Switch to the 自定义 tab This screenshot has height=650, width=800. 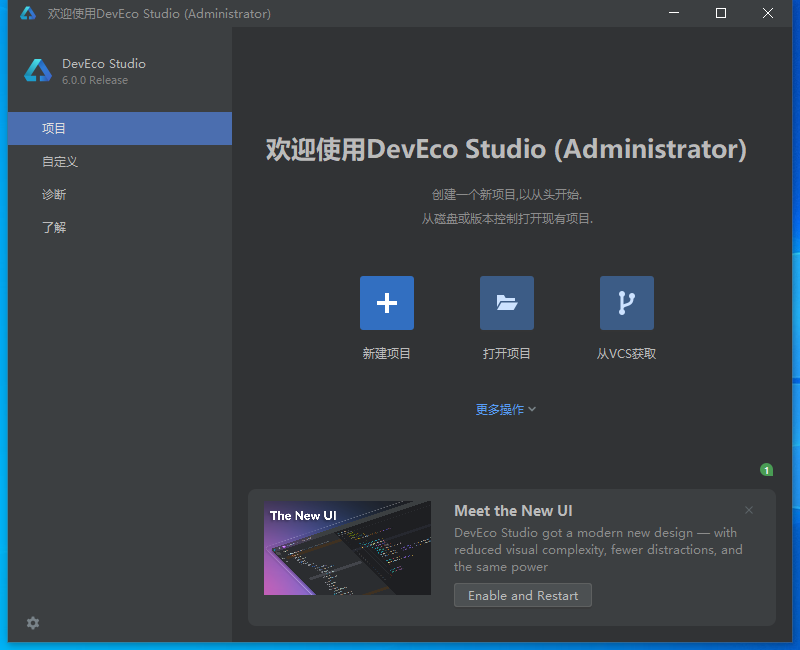point(120,162)
